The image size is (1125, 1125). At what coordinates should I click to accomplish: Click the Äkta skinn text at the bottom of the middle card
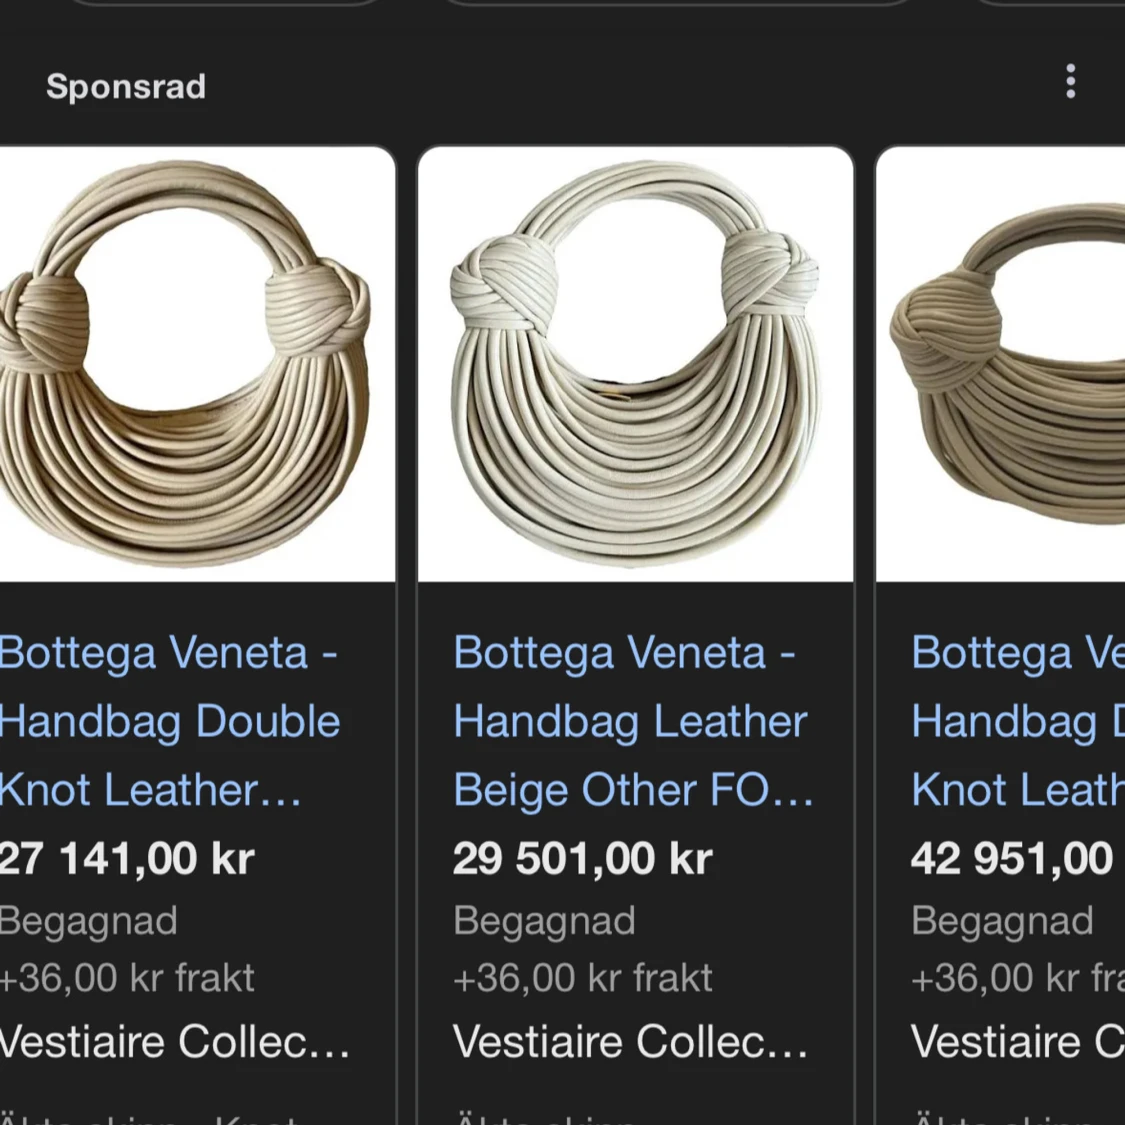coord(545,1118)
